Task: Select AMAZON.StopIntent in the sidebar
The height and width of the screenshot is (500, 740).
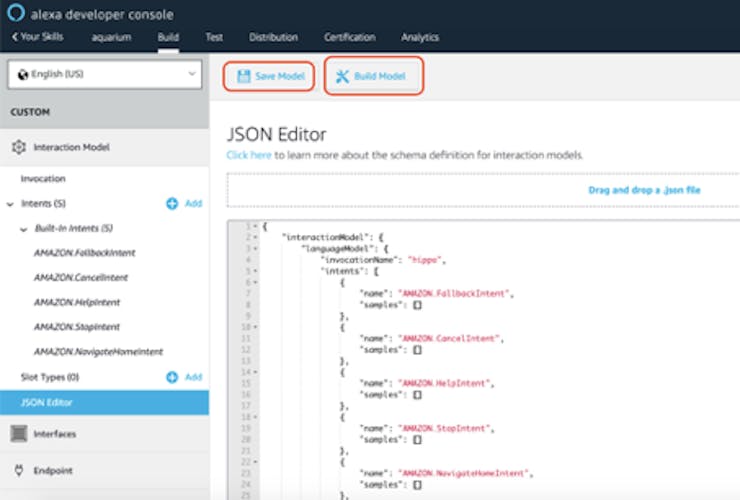Action: click(x=77, y=327)
